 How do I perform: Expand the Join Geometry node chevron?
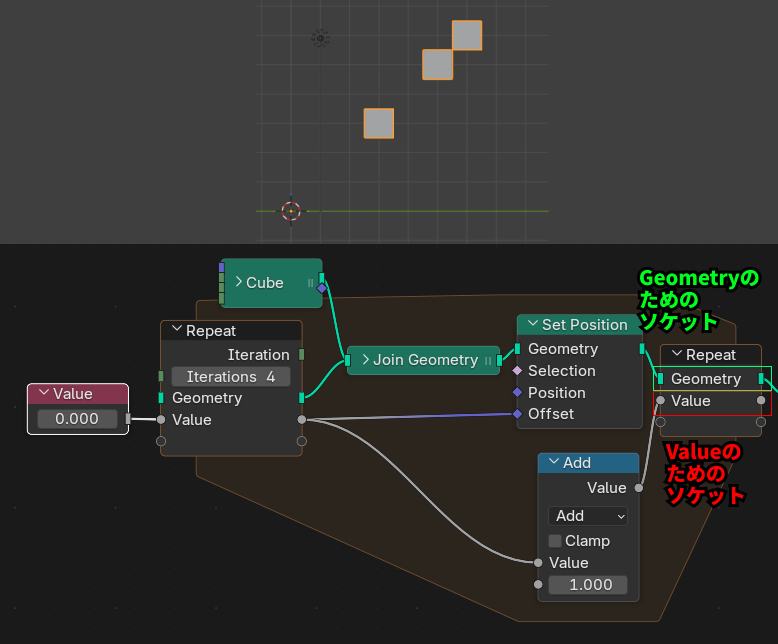pyautogui.click(x=365, y=360)
